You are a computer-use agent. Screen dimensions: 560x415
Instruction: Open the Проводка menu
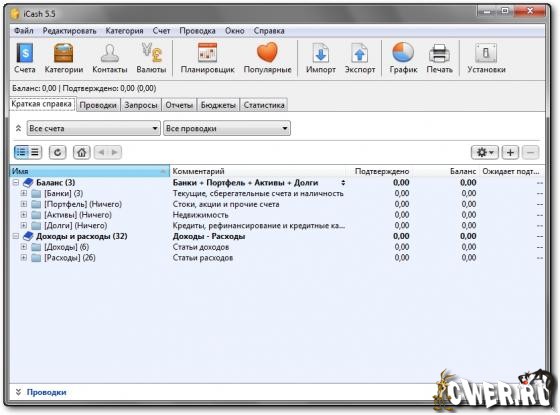coord(197,31)
